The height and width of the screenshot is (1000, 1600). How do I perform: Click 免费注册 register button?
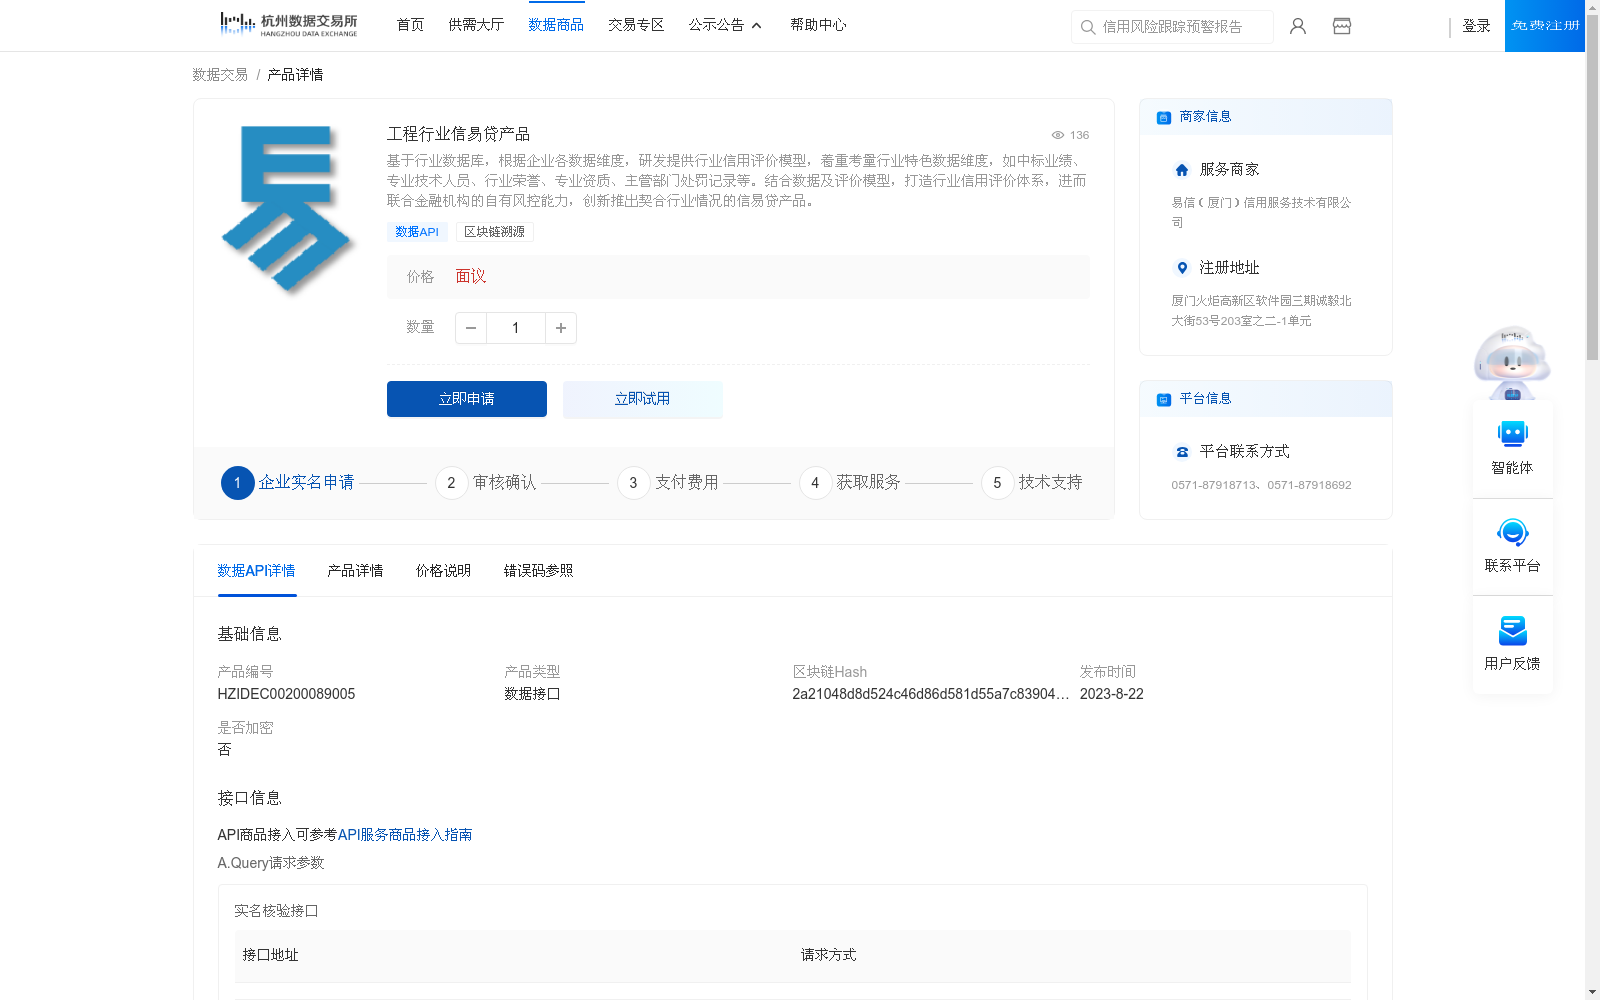tap(1545, 26)
